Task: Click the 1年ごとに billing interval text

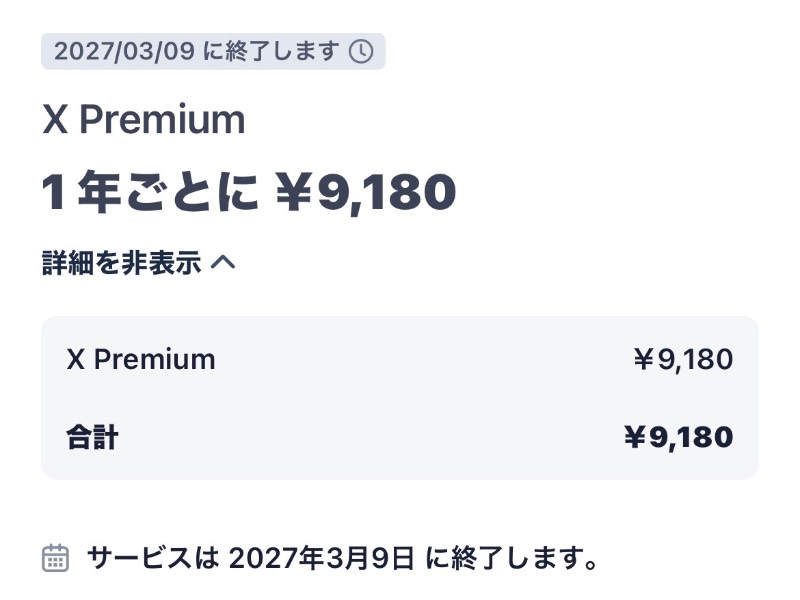Action: [151, 192]
